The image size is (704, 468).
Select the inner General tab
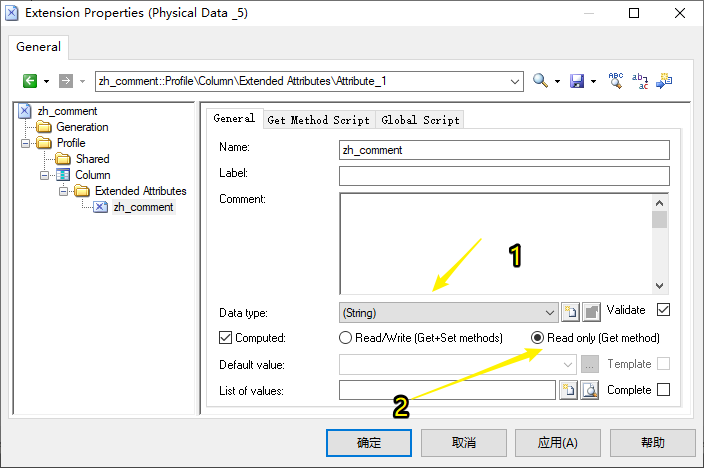[234, 119]
